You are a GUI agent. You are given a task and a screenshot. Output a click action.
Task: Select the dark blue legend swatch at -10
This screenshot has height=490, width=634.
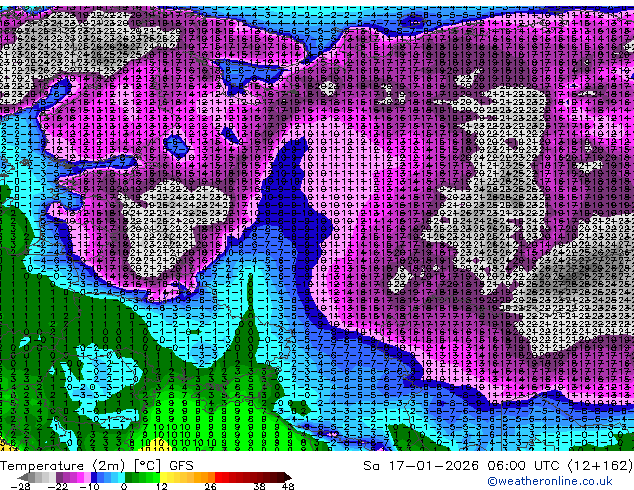click(94, 477)
